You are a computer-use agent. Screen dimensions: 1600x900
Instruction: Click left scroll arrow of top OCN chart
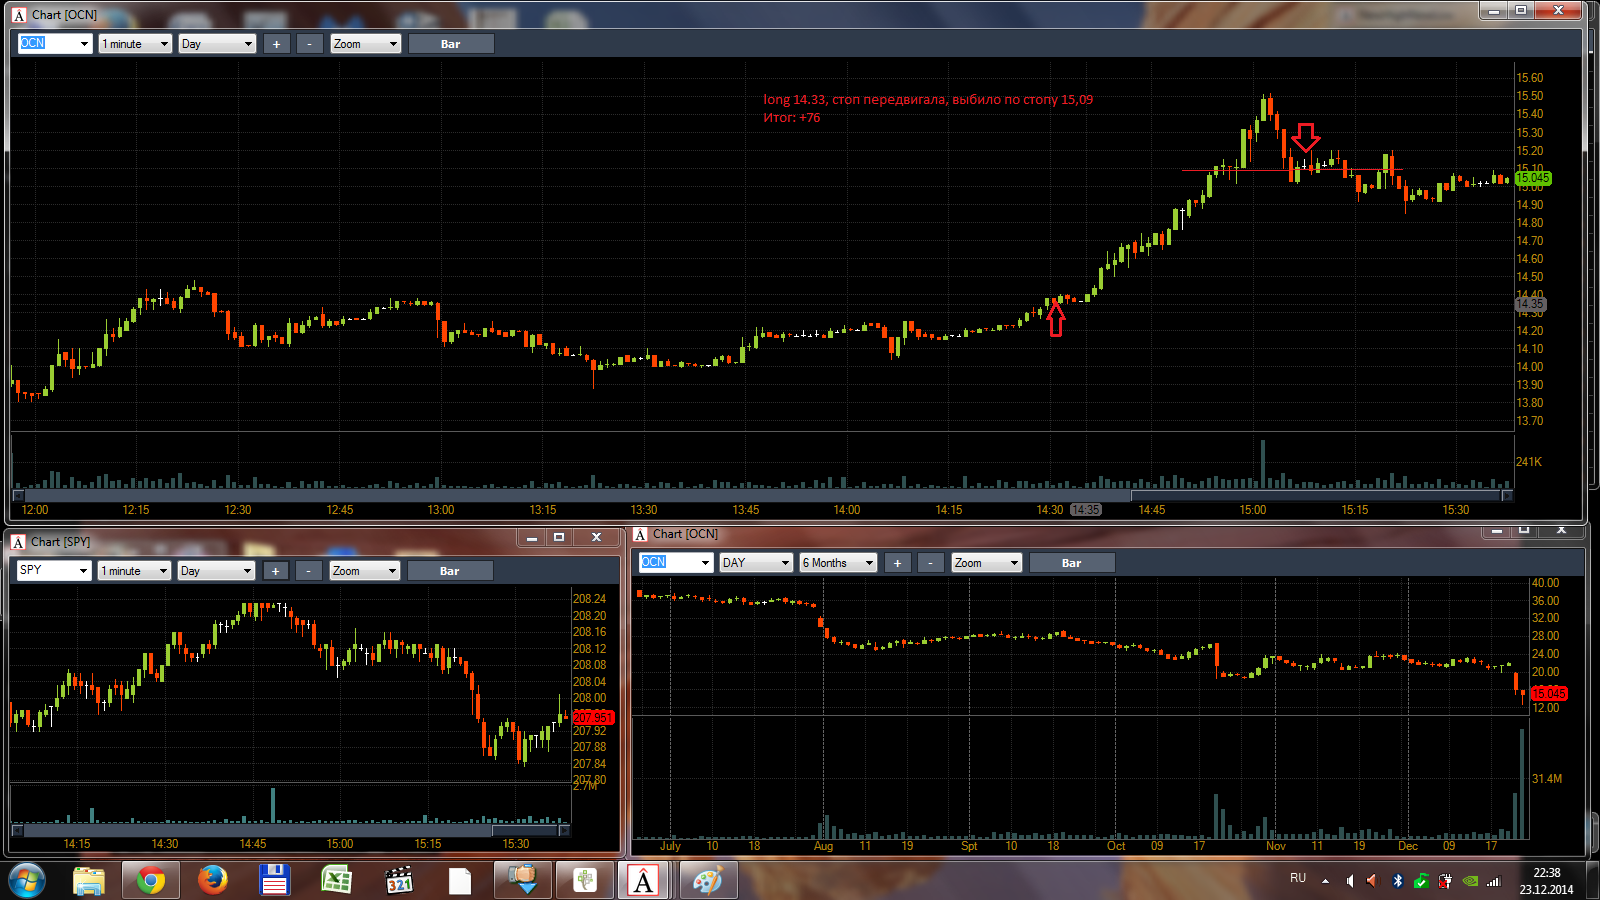point(18,495)
